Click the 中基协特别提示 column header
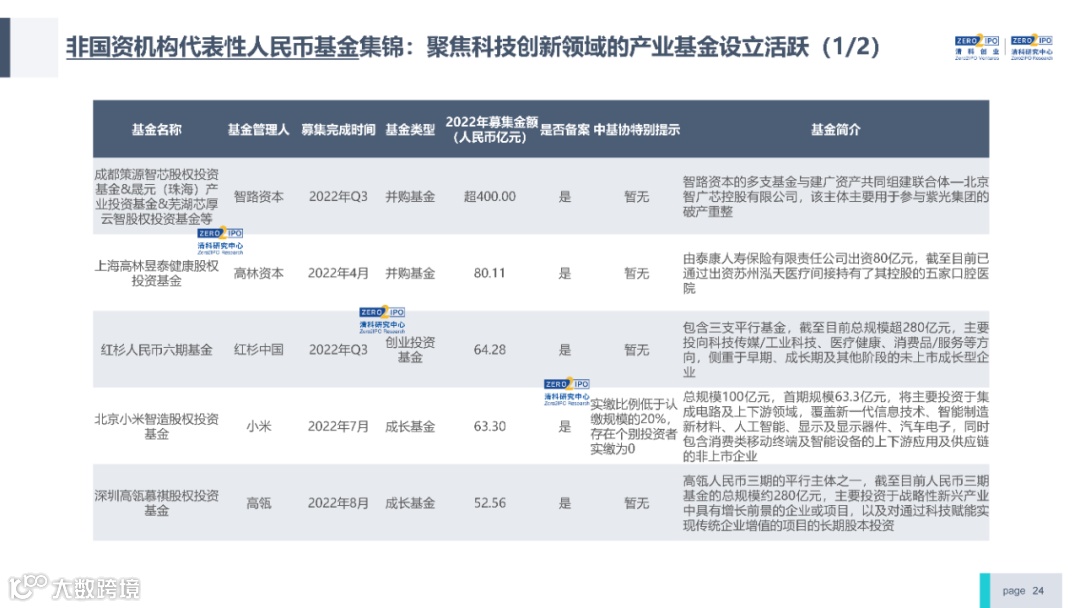1080x608 pixels. tap(636, 129)
